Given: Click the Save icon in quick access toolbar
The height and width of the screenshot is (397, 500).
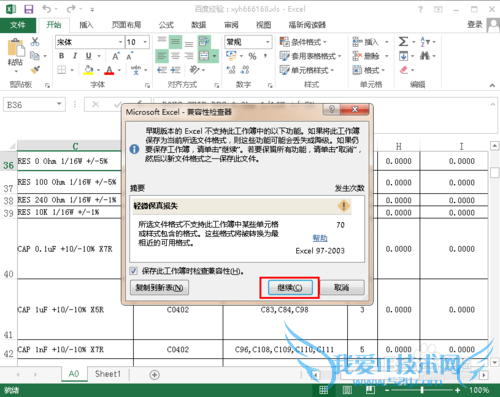Looking at the screenshot, I should click(x=29, y=9).
